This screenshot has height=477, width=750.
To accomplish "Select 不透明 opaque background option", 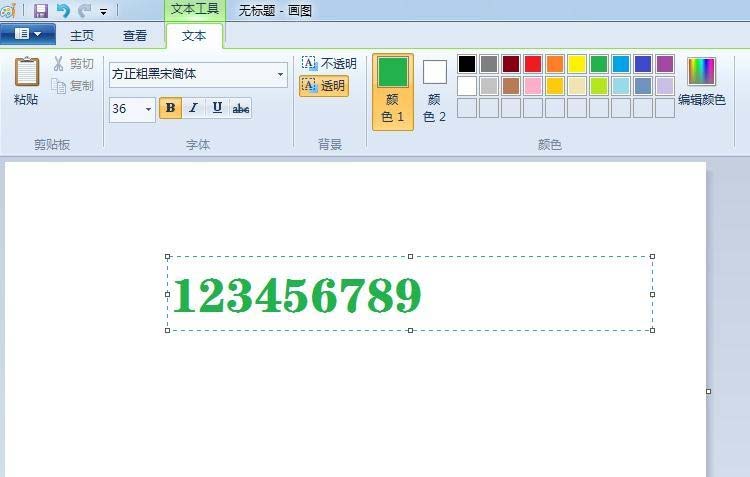I will tap(329, 63).
